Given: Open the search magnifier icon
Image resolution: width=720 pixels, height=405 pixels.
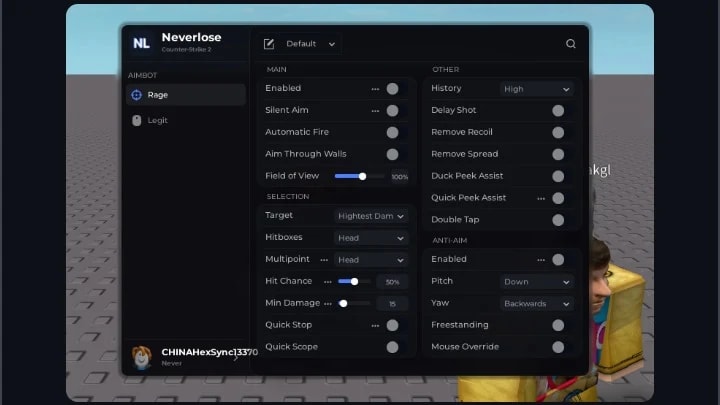Looking at the screenshot, I should point(570,44).
